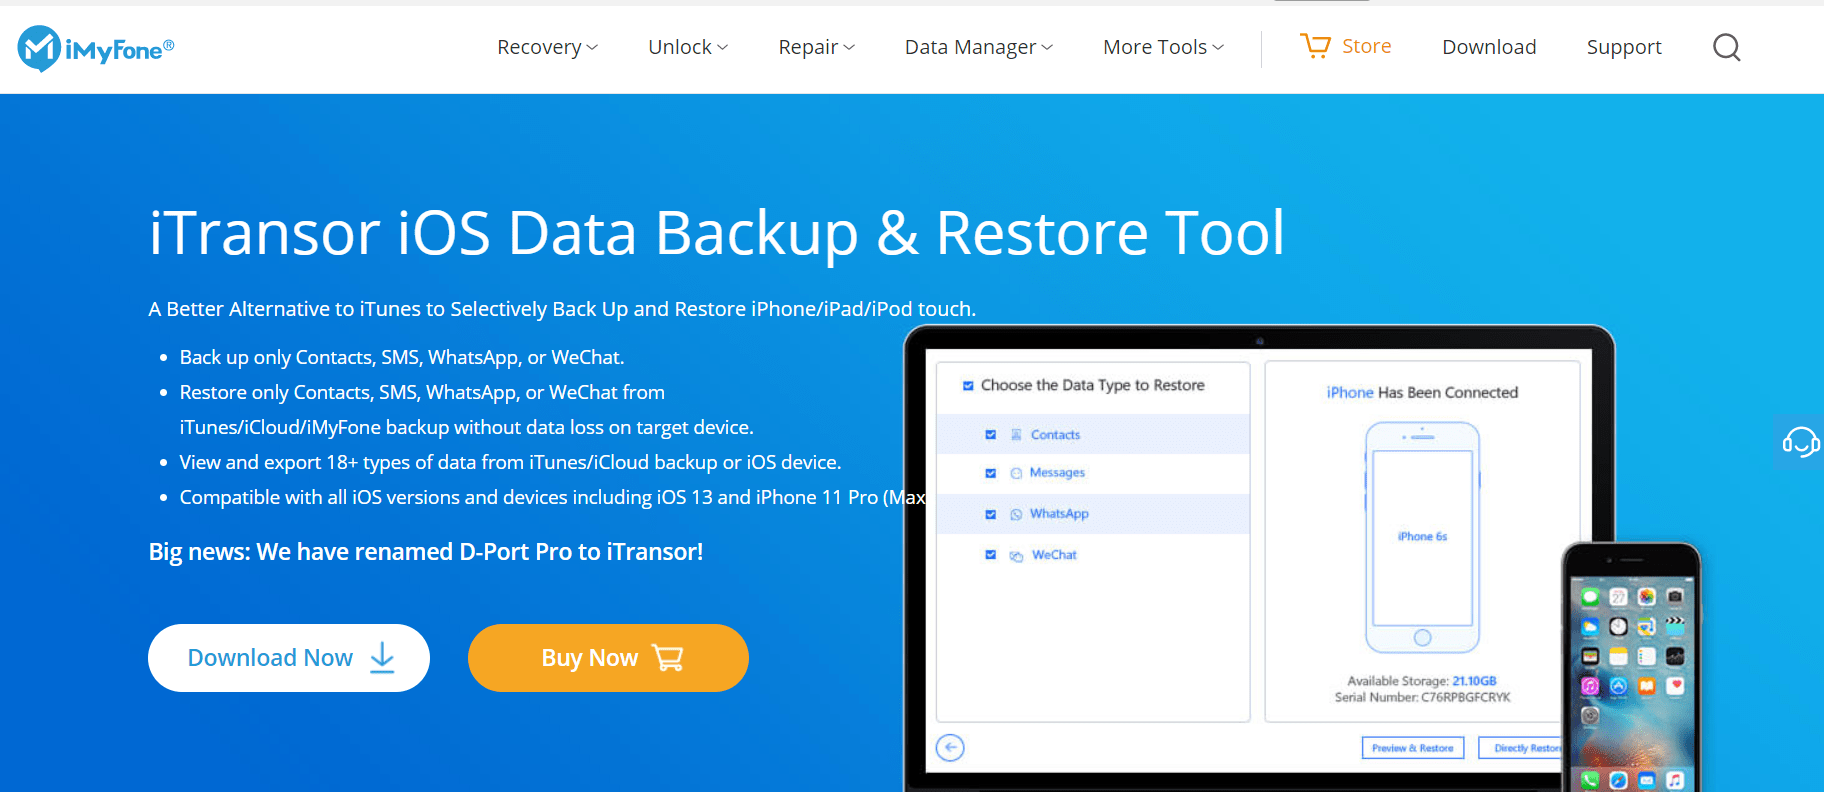Open the Download page link
The height and width of the screenshot is (792, 1824).
1489,47
